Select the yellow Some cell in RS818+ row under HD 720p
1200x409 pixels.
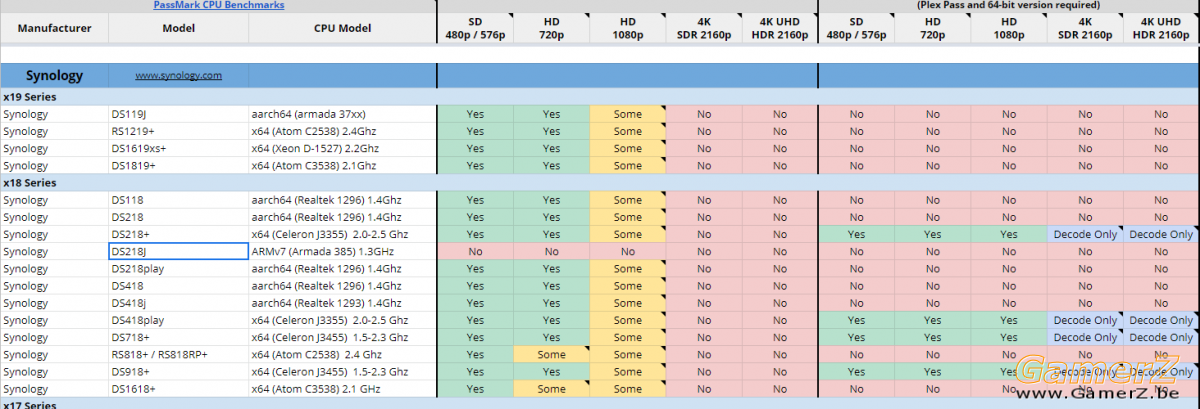(x=551, y=354)
